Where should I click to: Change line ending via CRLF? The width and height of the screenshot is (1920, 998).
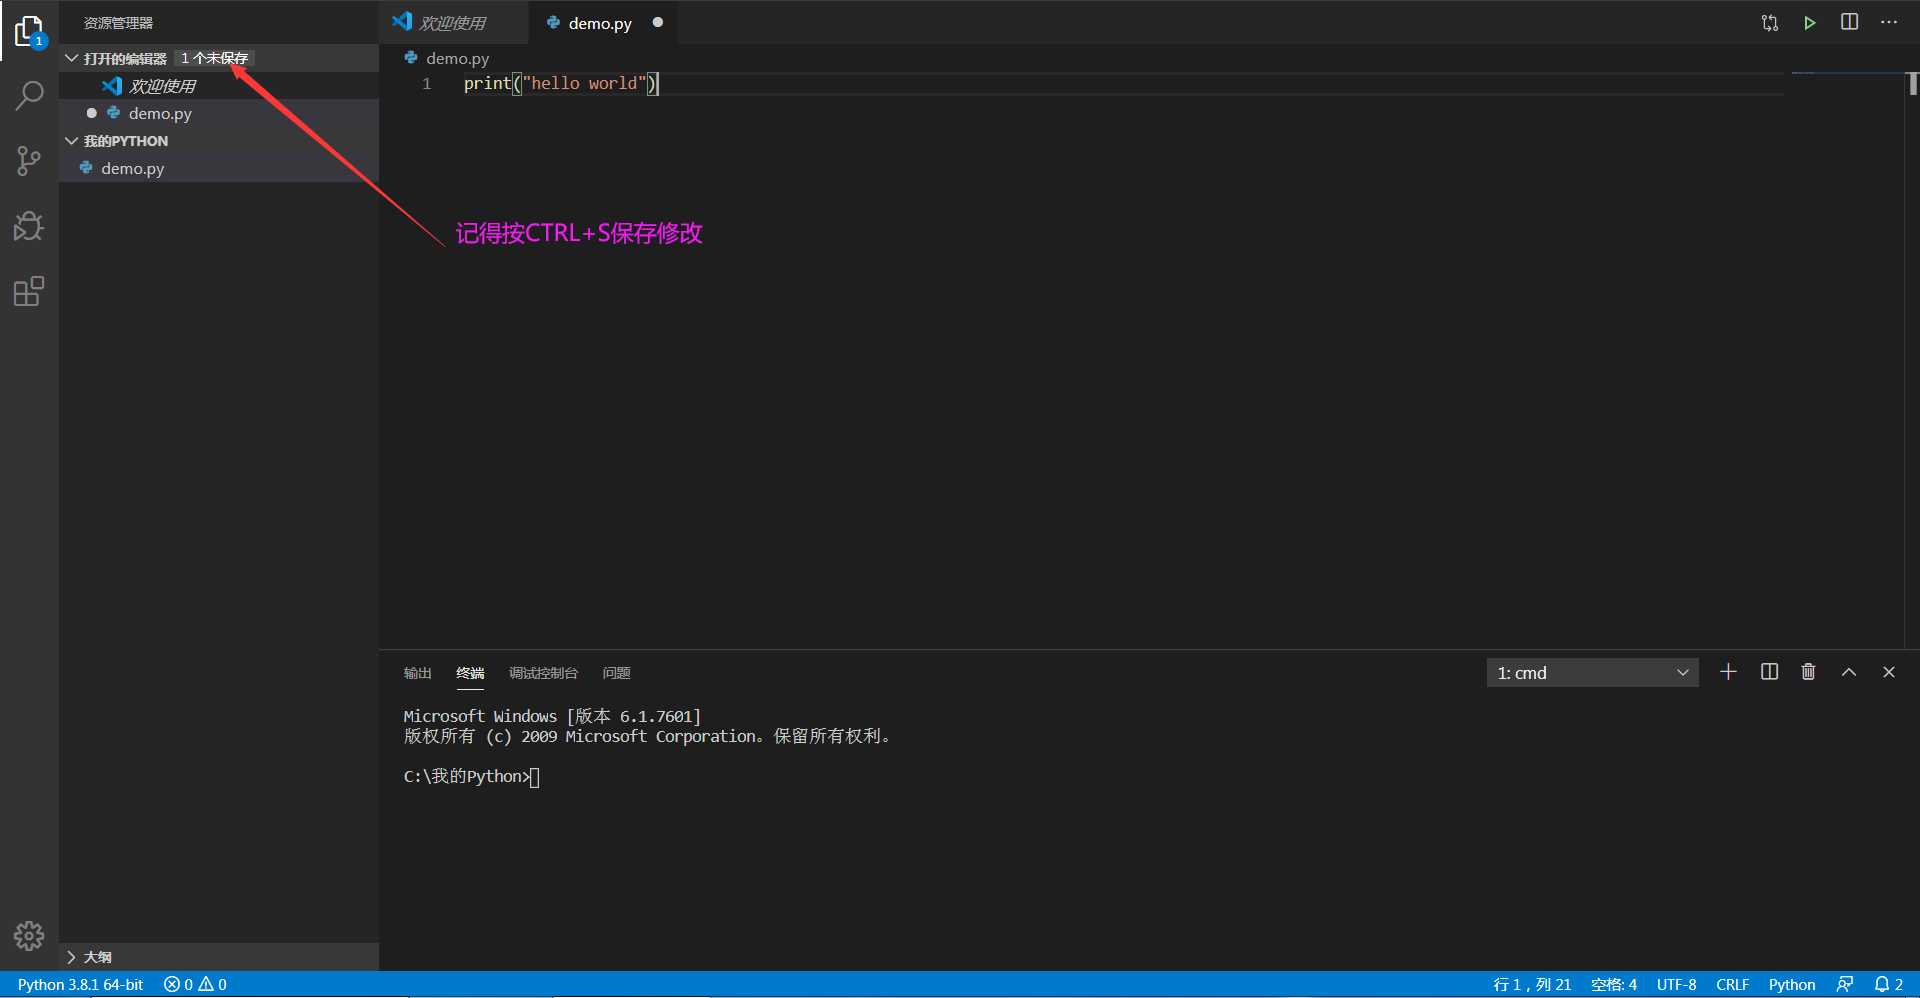pyautogui.click(x=1732, y=985)
